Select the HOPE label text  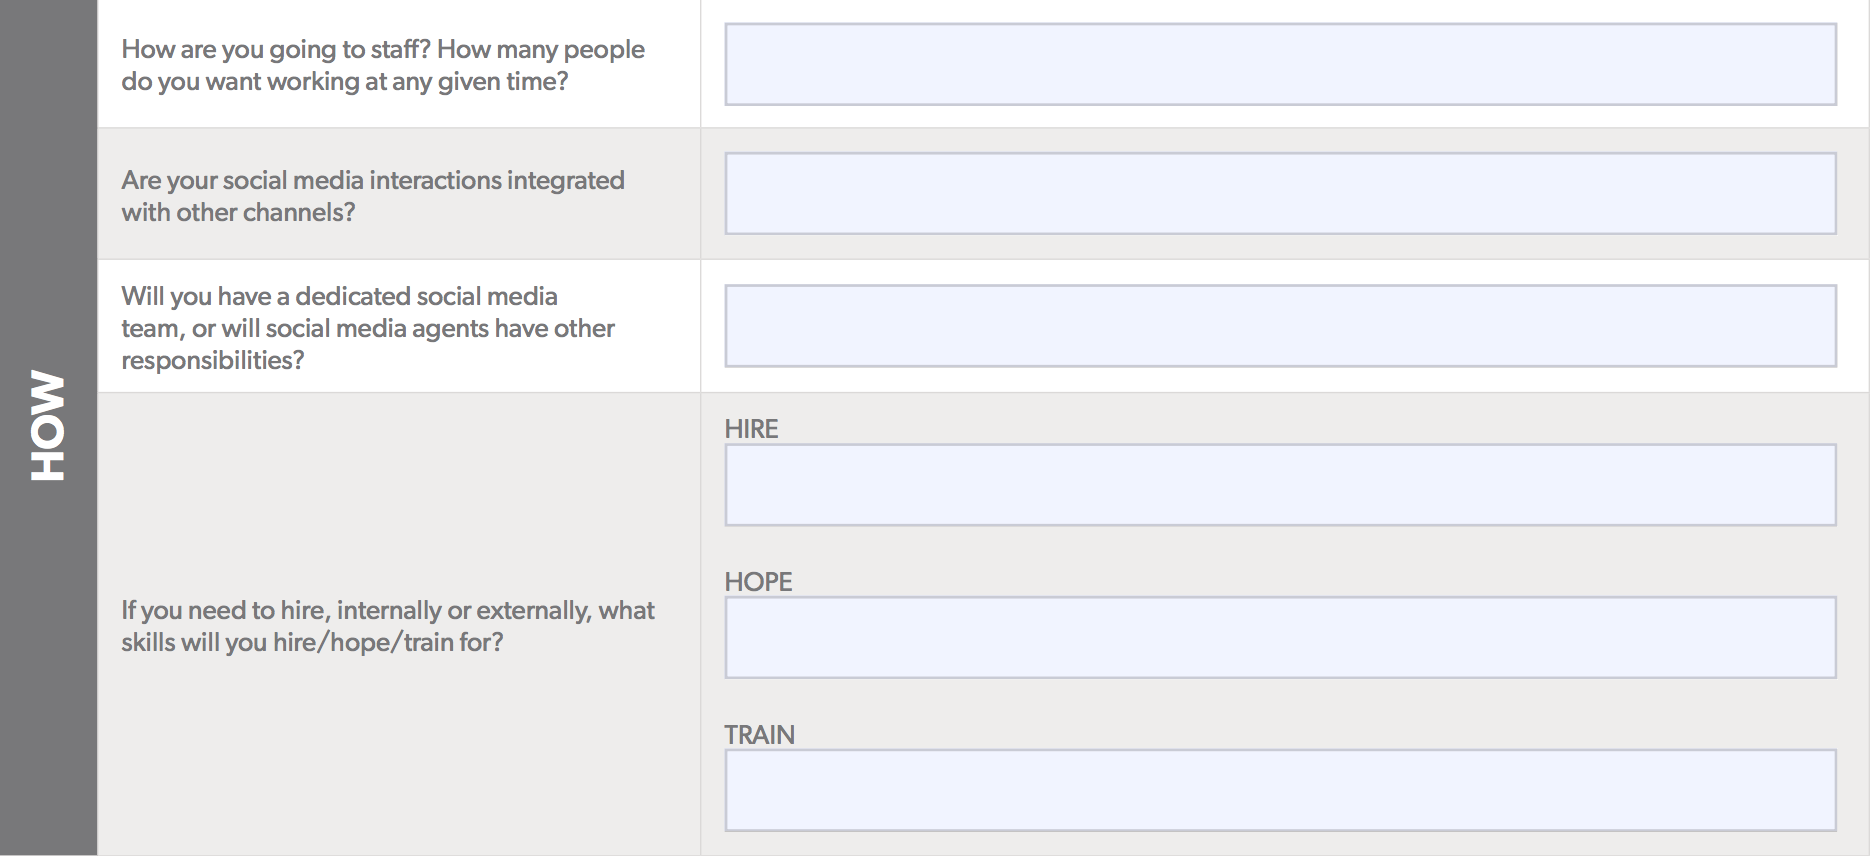tap(758, 582)
